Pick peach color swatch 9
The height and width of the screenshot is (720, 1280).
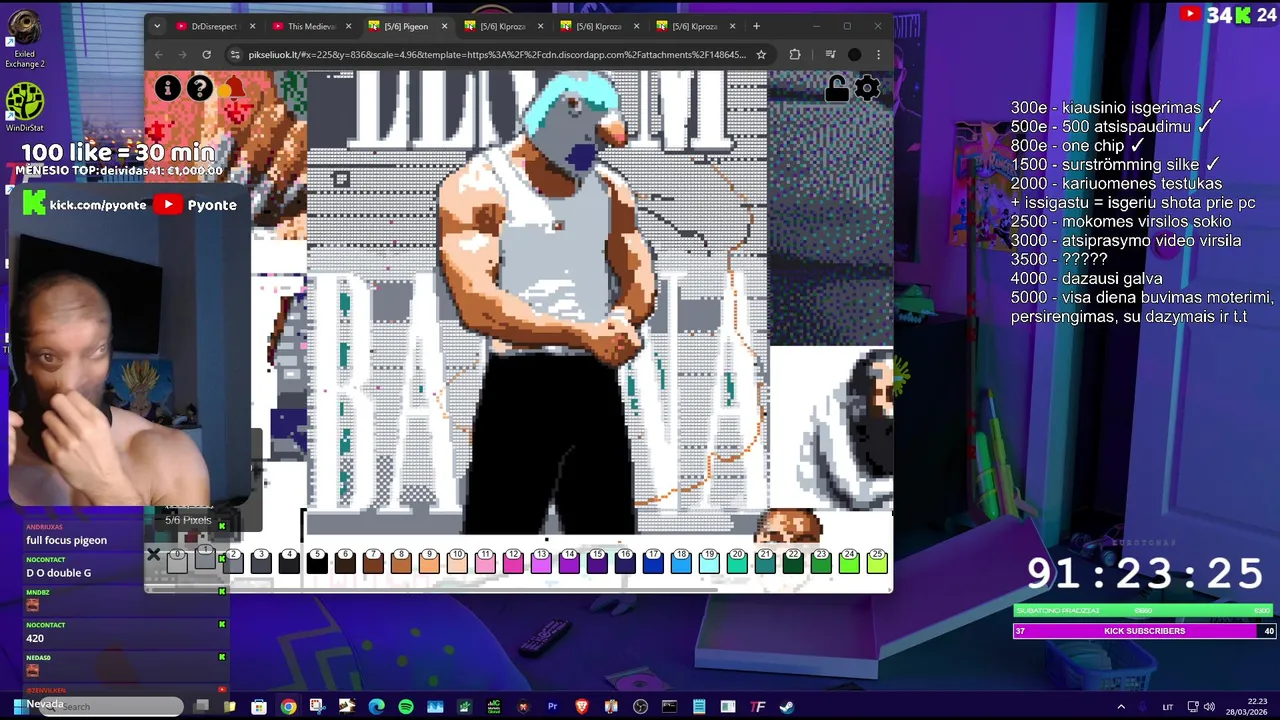429,562
